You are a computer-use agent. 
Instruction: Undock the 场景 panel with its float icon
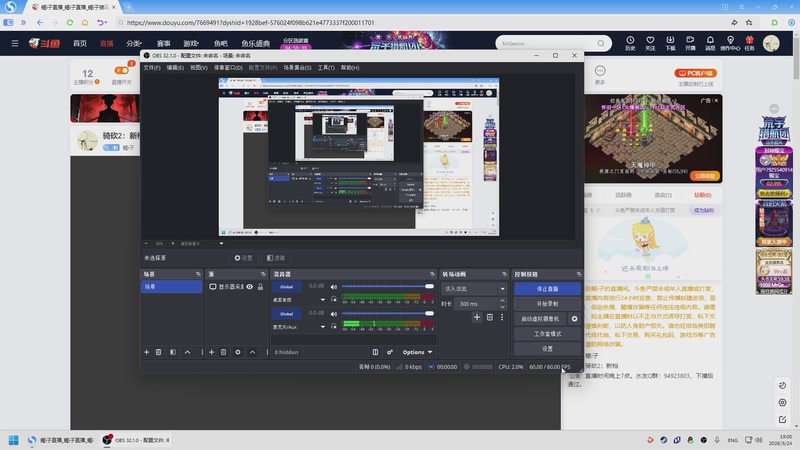198,274
